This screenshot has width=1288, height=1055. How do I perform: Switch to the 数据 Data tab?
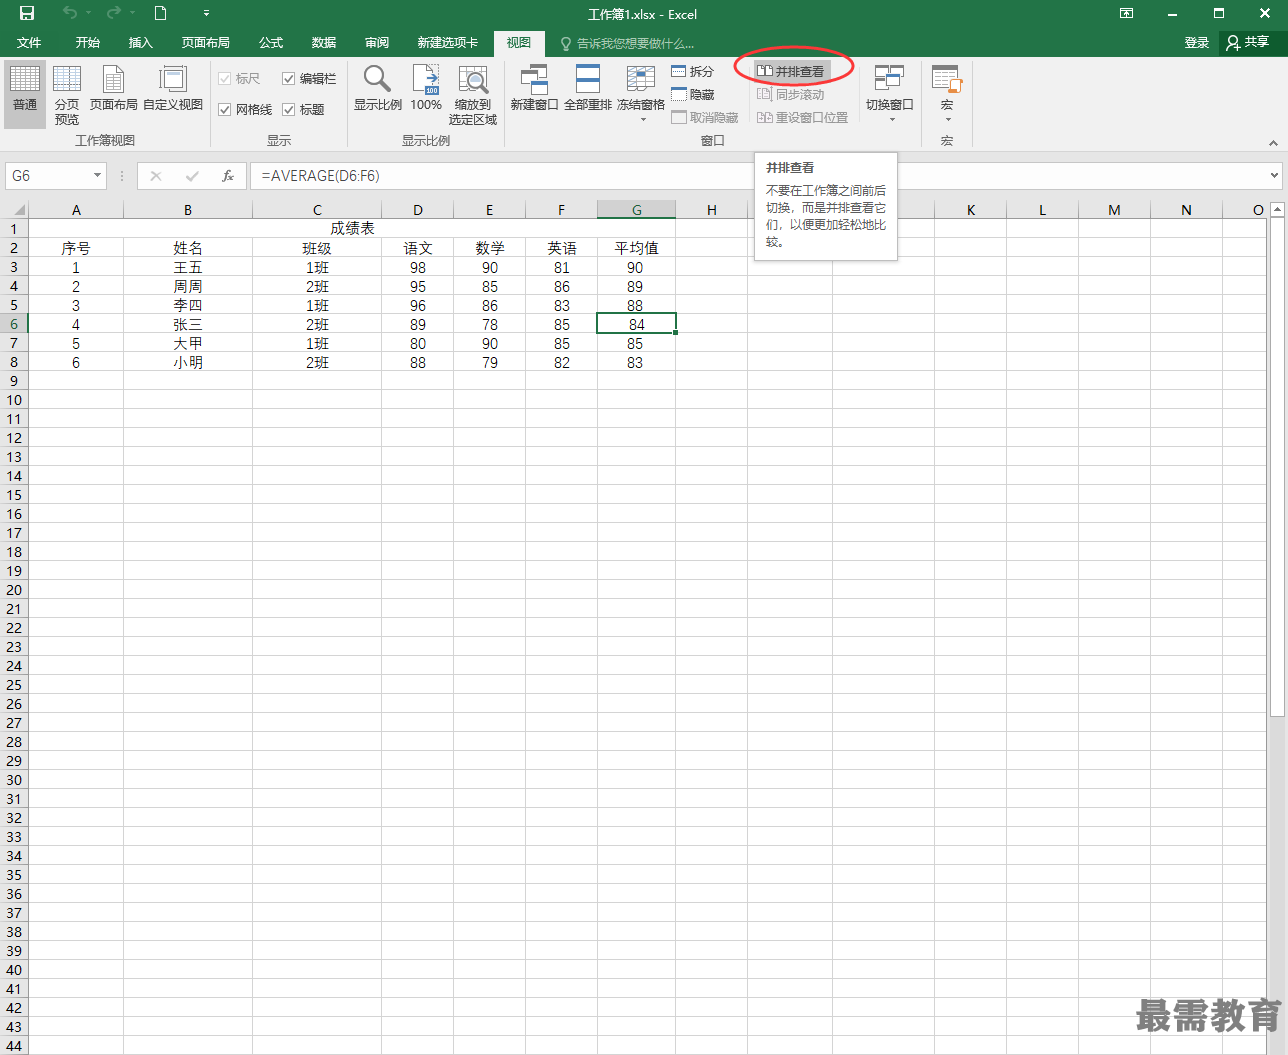click(x=324, y=43)
